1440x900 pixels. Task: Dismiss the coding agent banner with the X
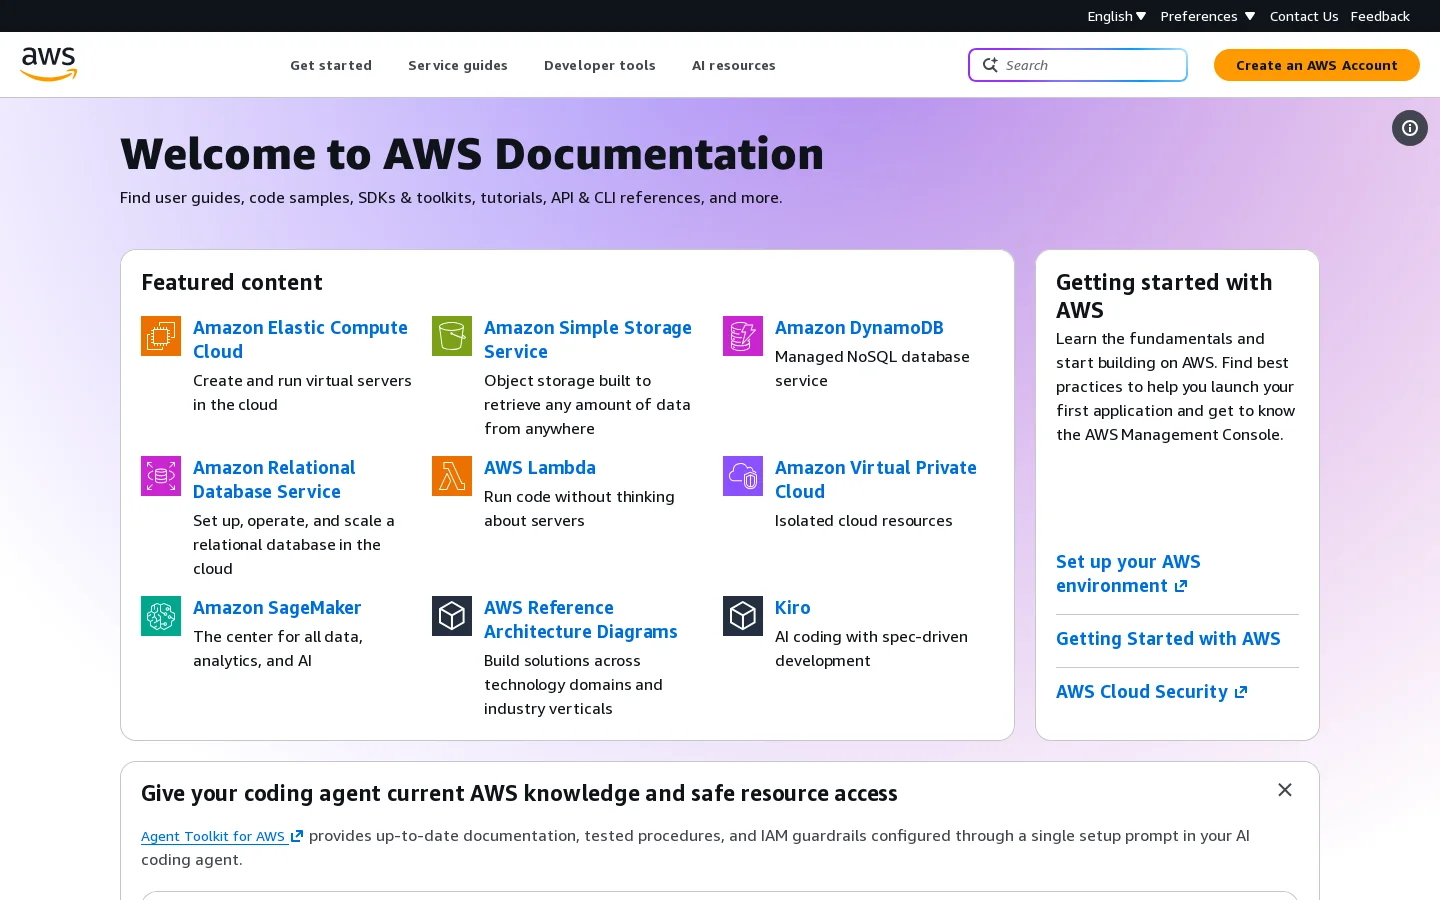coord(1285,790)
